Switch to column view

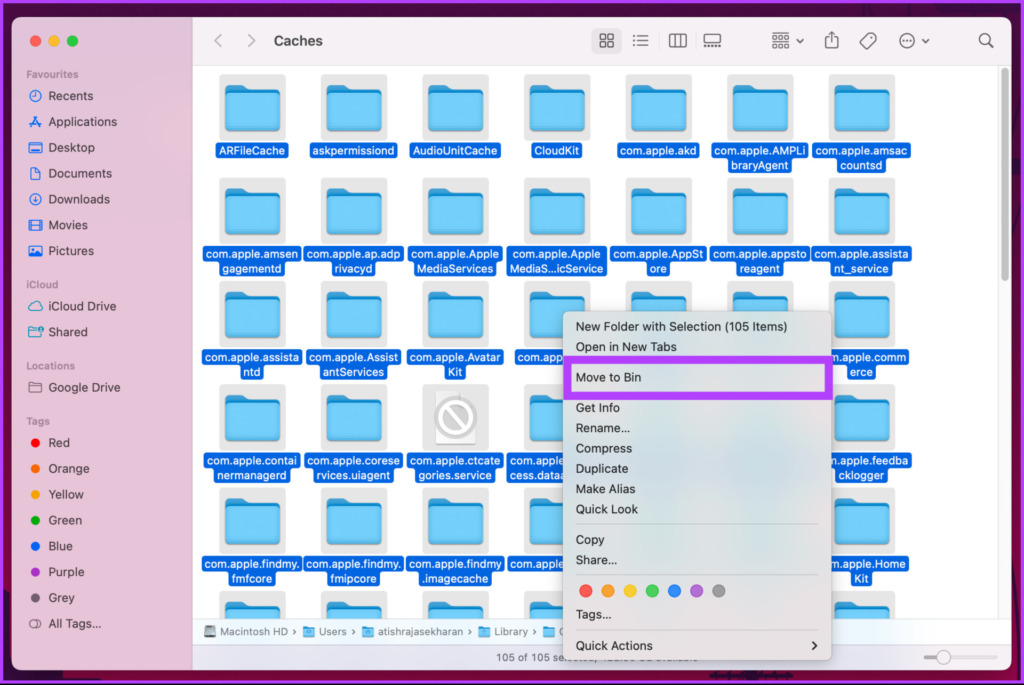pos(677,41)
